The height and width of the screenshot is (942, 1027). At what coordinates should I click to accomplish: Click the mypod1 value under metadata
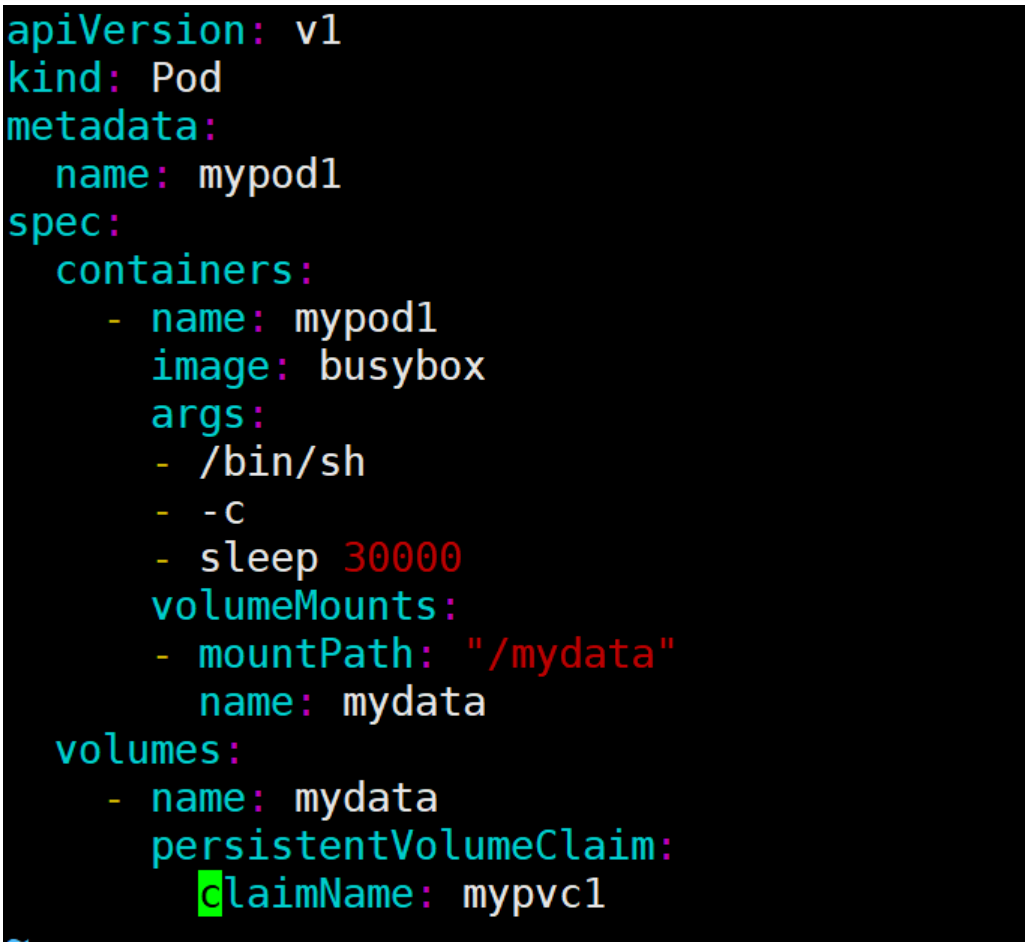click(270, 175)
